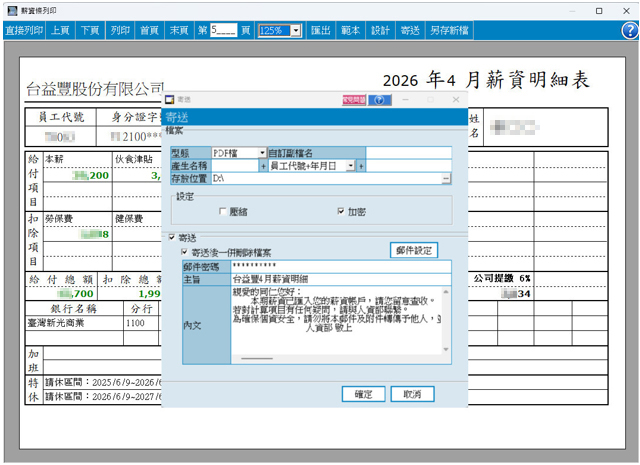Image resolution: width=640 pixels, height=465 pixels.
Task: Go to the previous page with 上頁
Action: click(x=60, y=31)
